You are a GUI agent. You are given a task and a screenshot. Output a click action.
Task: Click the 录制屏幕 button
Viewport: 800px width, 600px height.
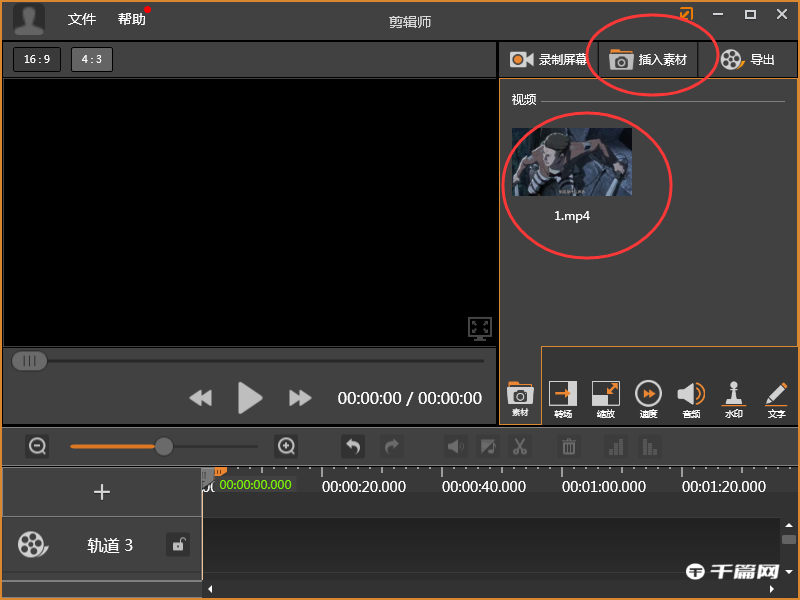point(549,60)
